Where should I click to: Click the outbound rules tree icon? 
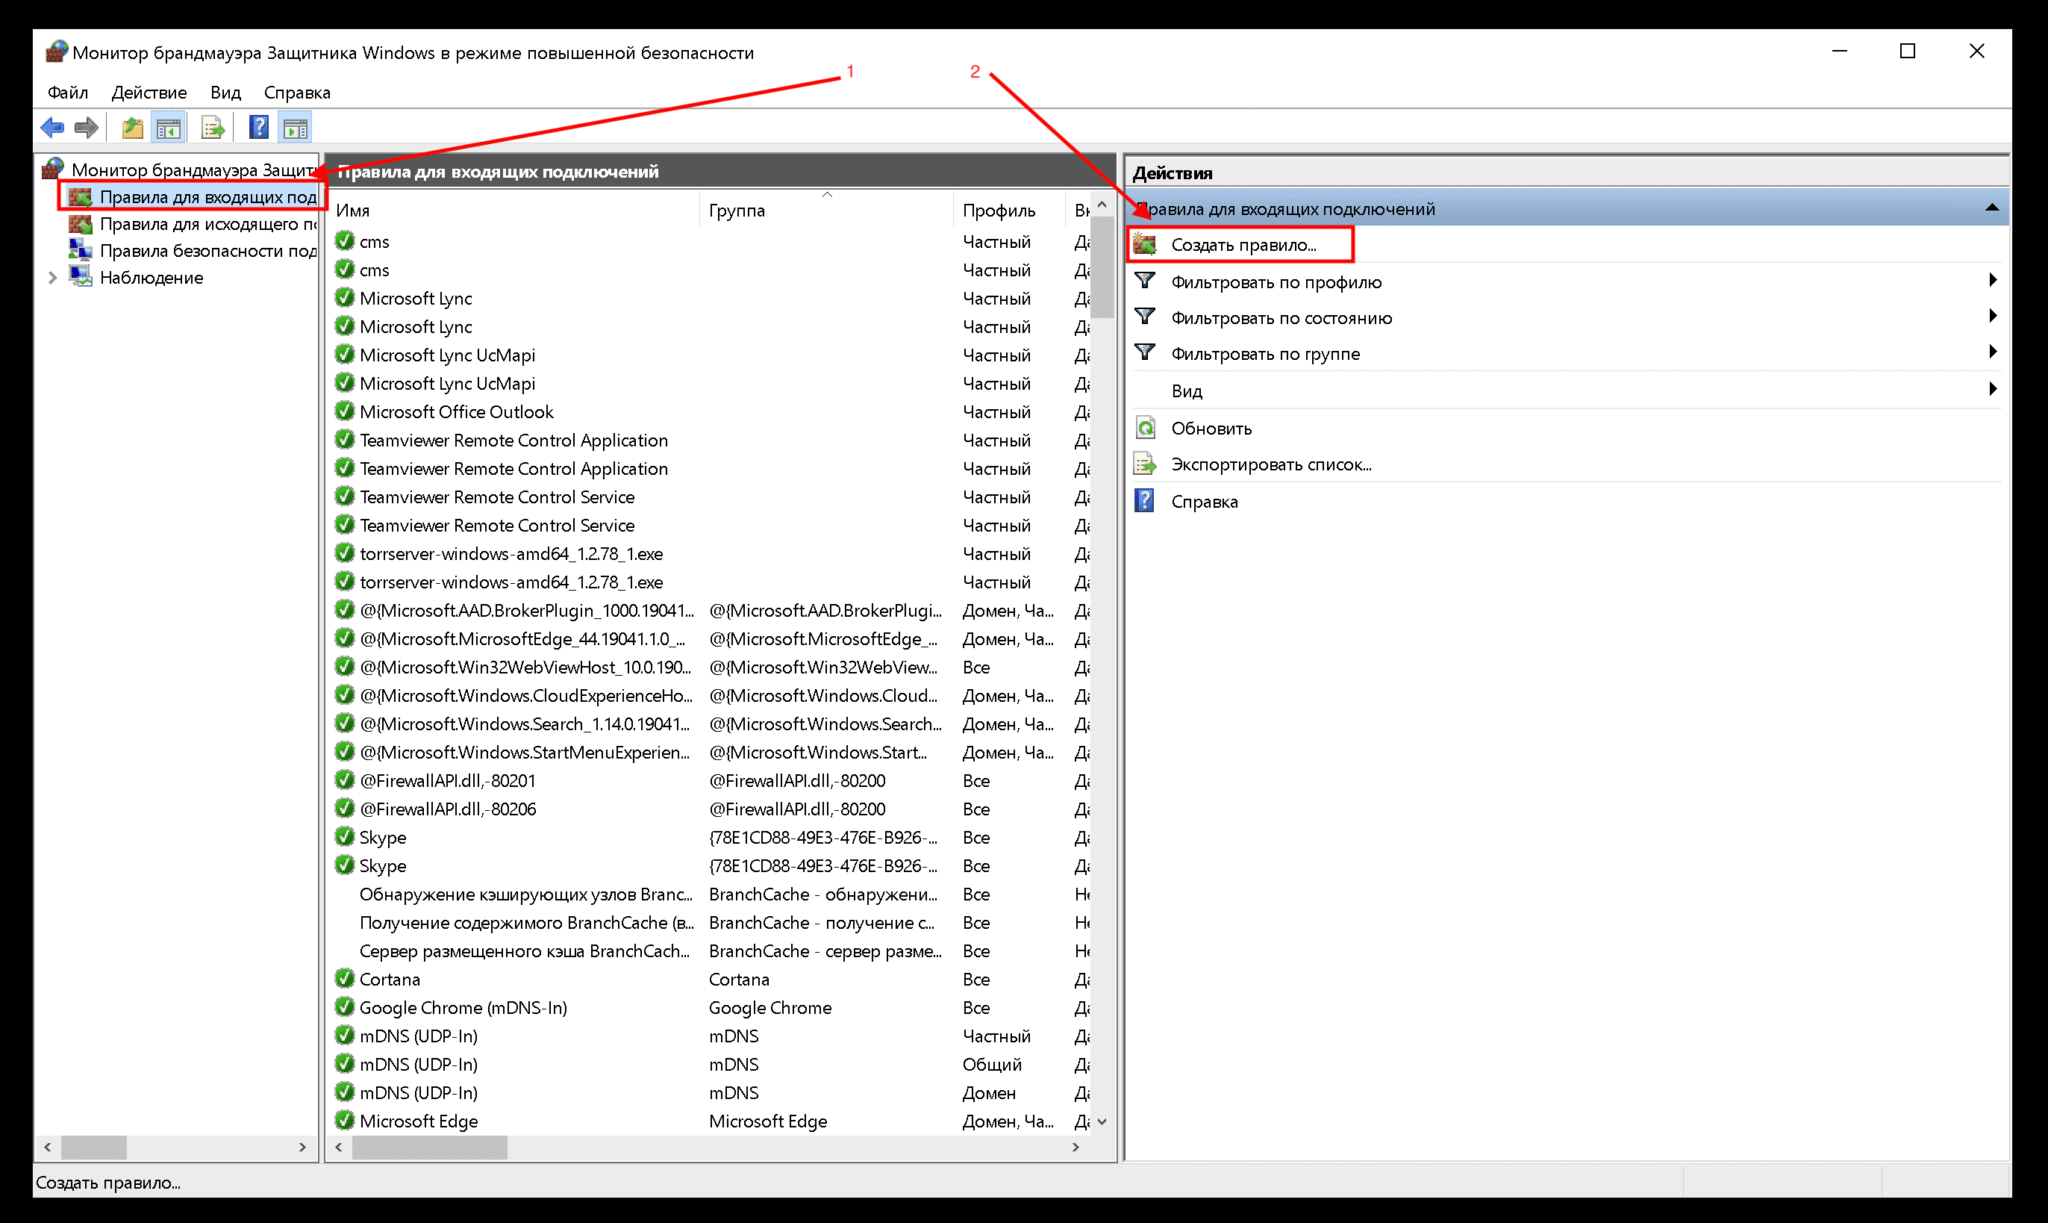point(80,224)
